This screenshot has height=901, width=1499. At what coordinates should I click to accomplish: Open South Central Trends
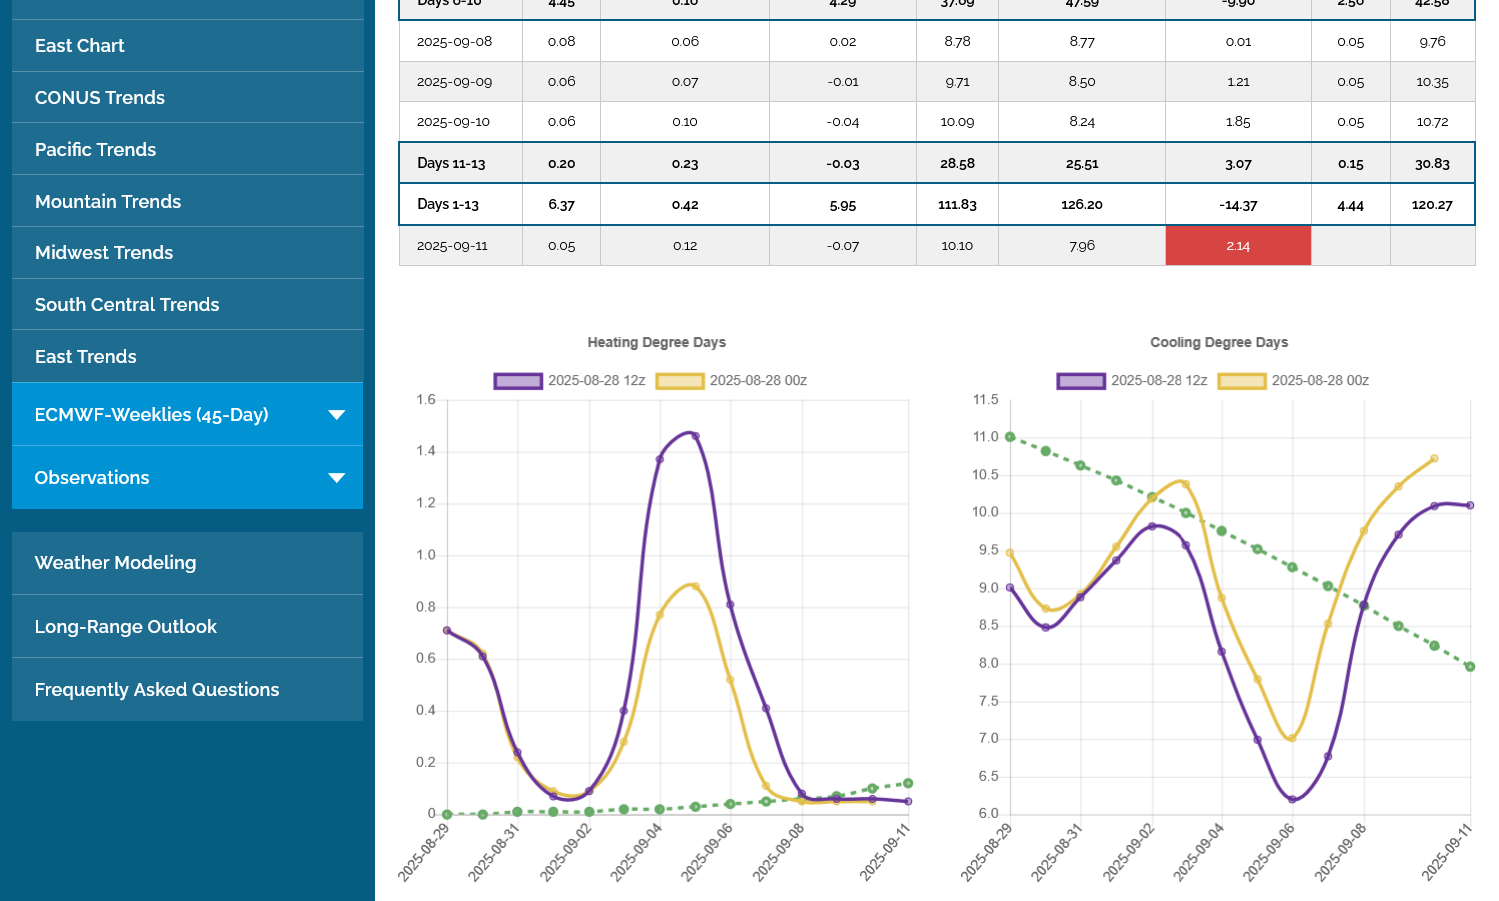[x=127, y=305]
